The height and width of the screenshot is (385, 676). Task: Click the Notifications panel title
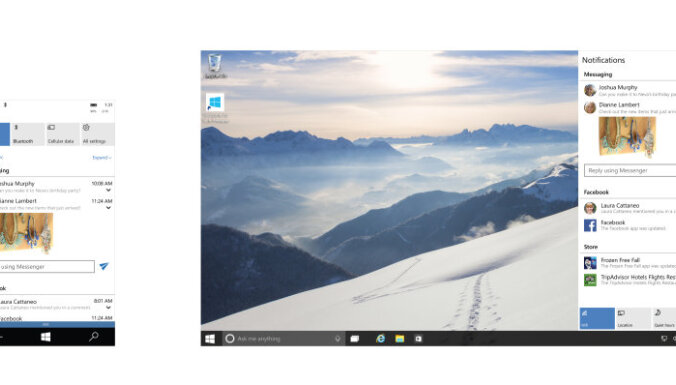pos(603,60)
